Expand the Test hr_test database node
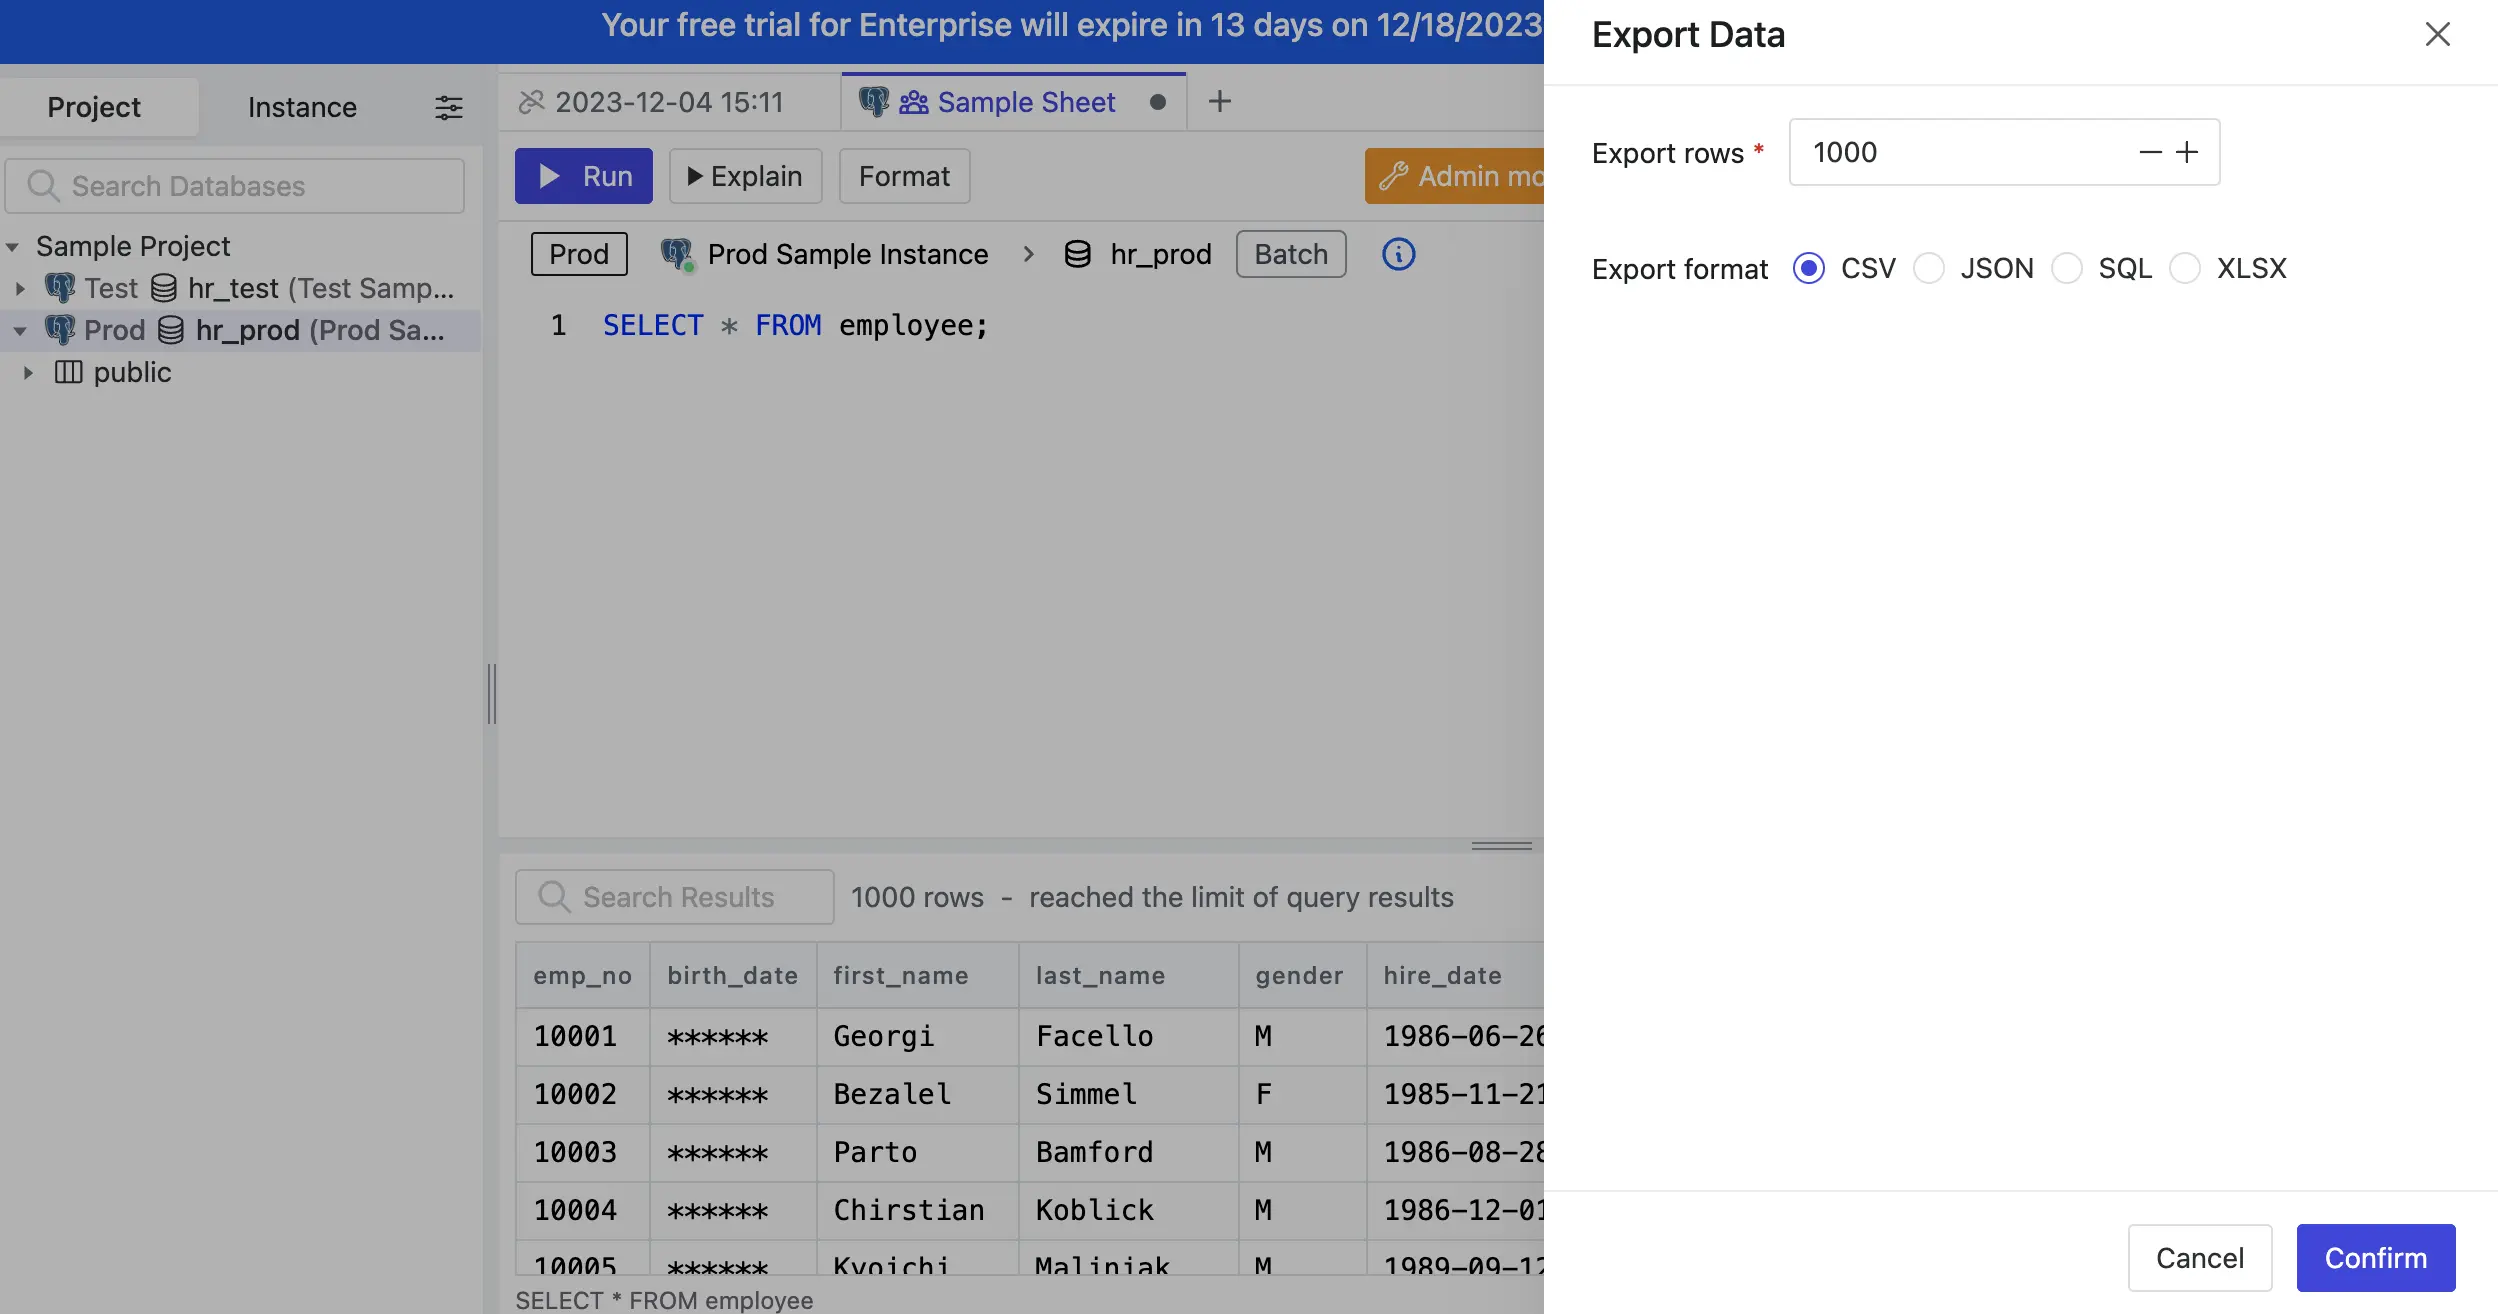This screenshot has width=2498, height=1314. (x=20, y=288)
